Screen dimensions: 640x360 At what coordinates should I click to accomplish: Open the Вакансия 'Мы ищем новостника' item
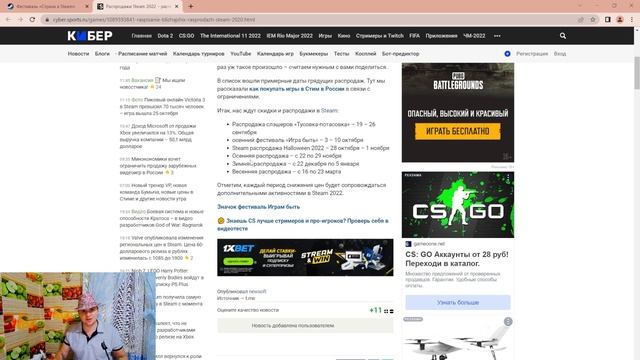[153, 84]
